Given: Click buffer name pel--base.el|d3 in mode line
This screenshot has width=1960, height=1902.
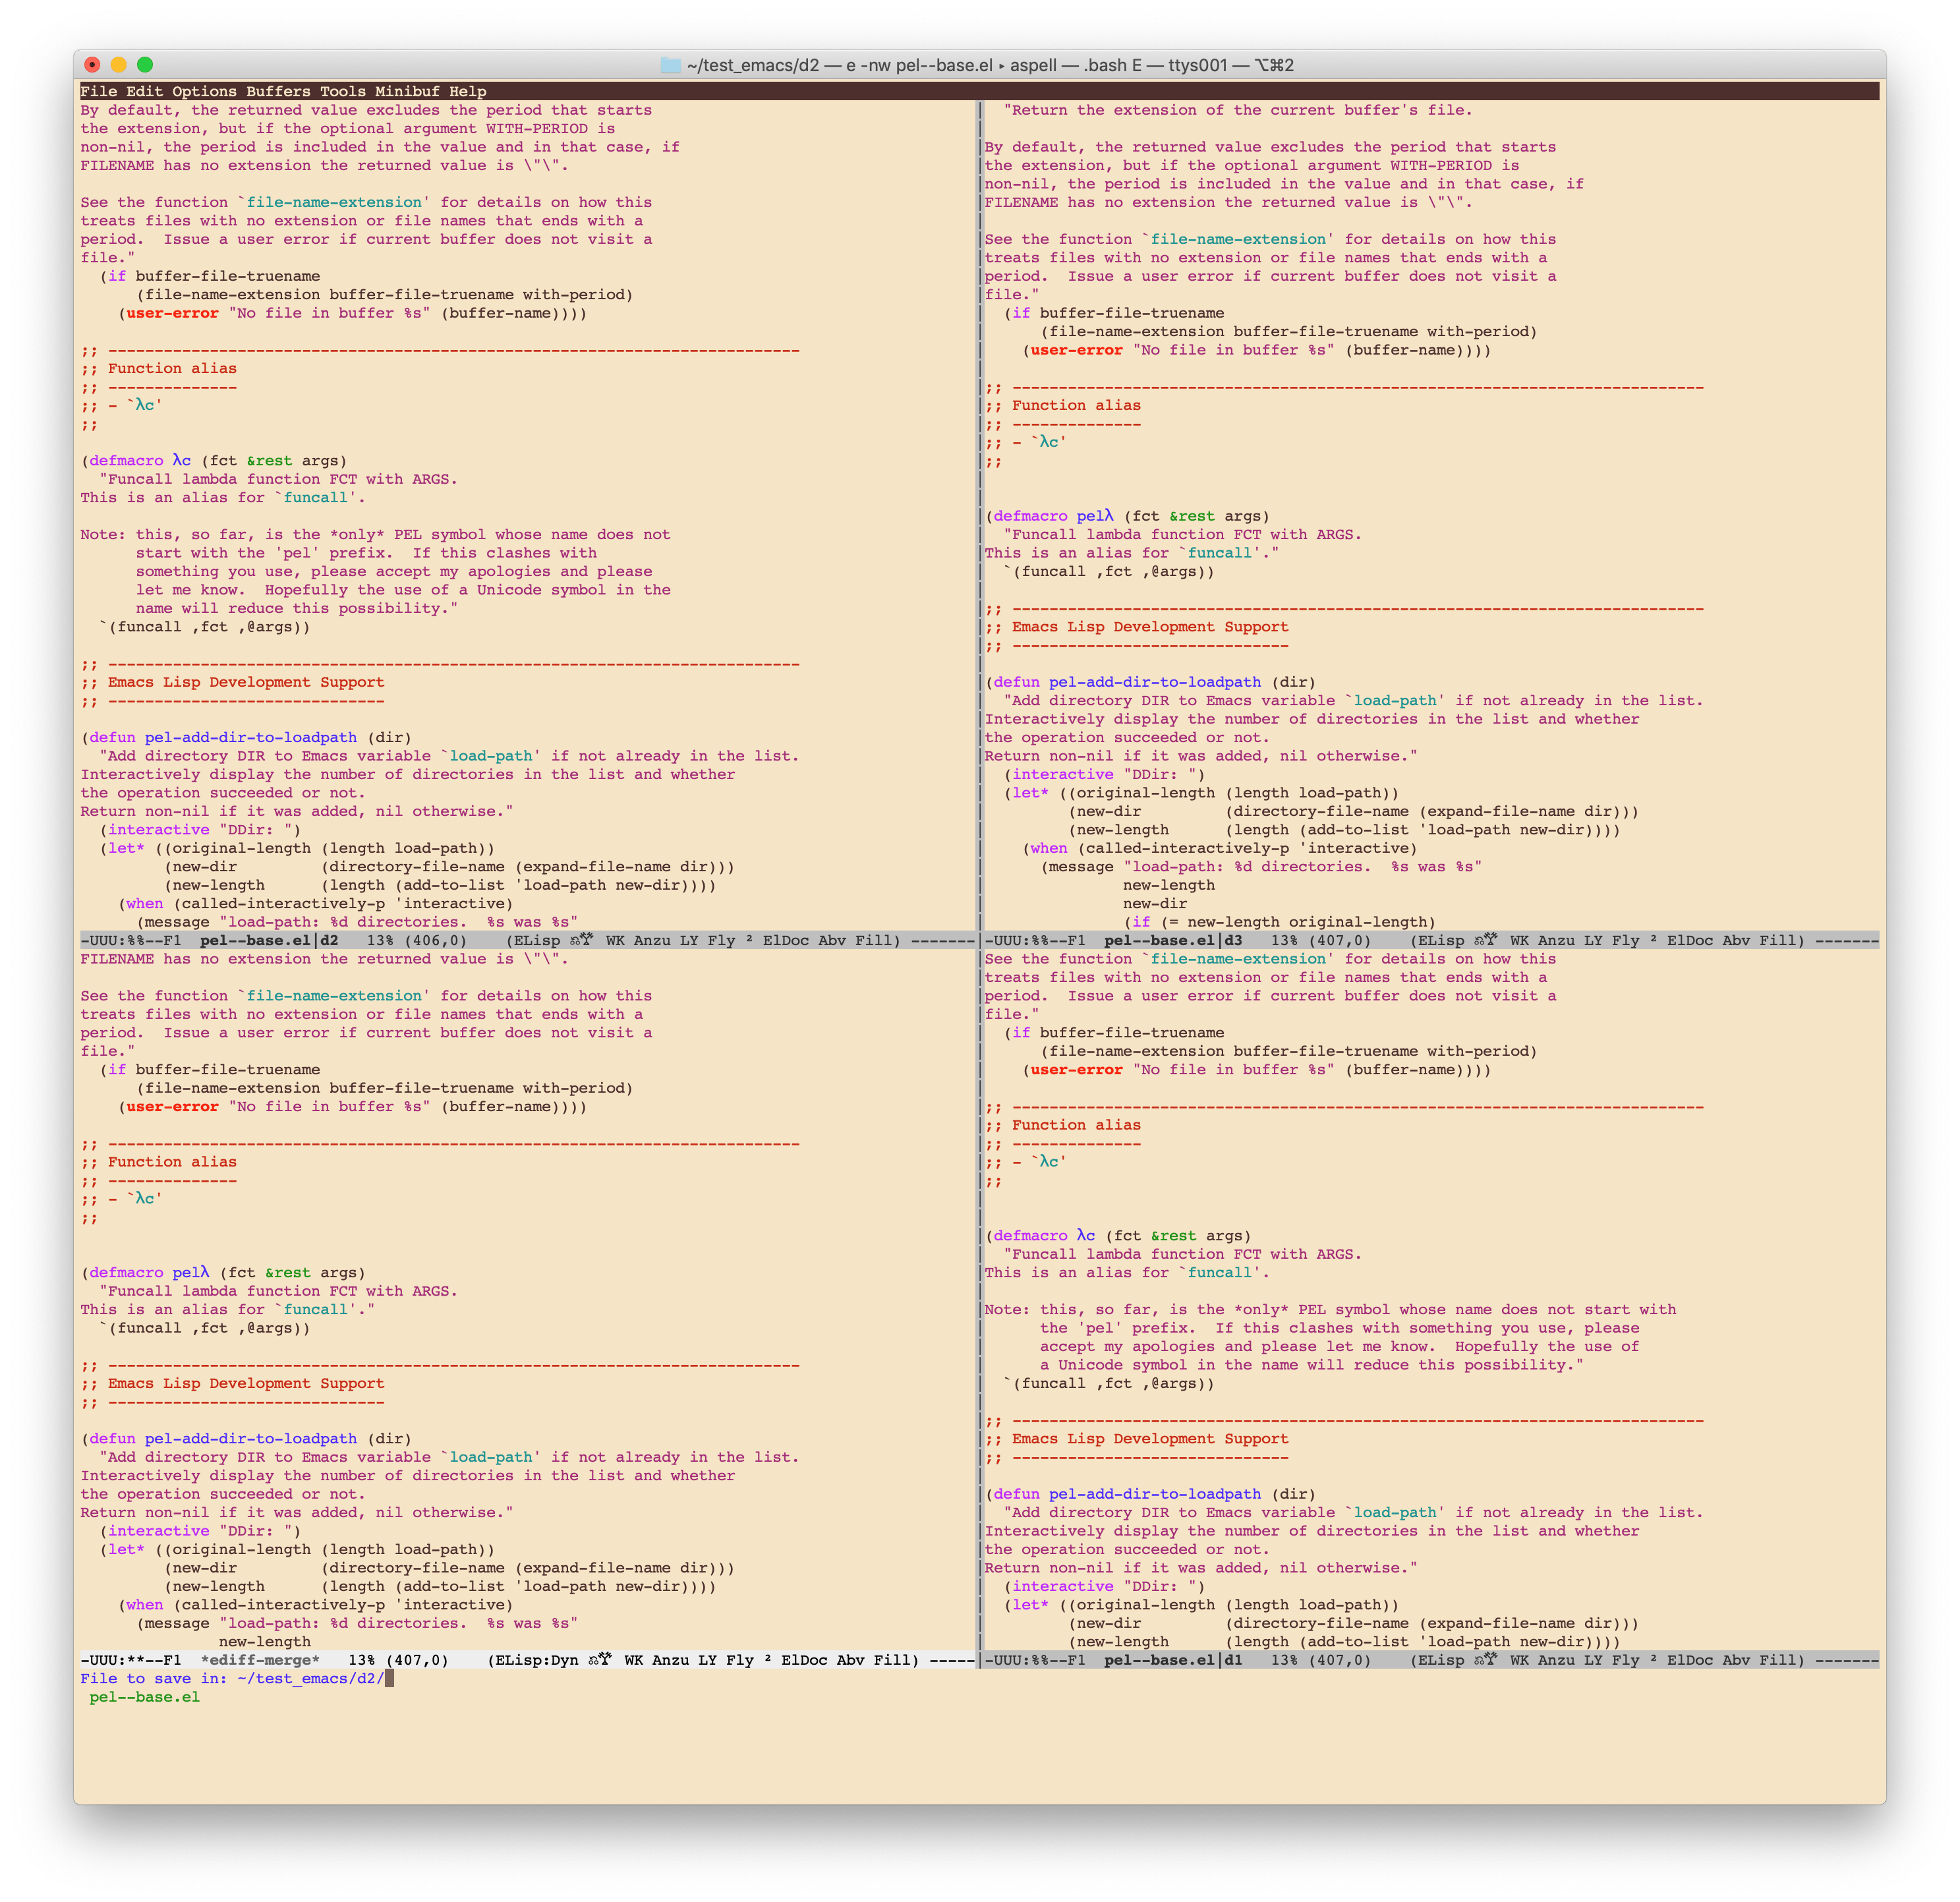Looking at the screenshot, I should click(x=1173, y=940).
